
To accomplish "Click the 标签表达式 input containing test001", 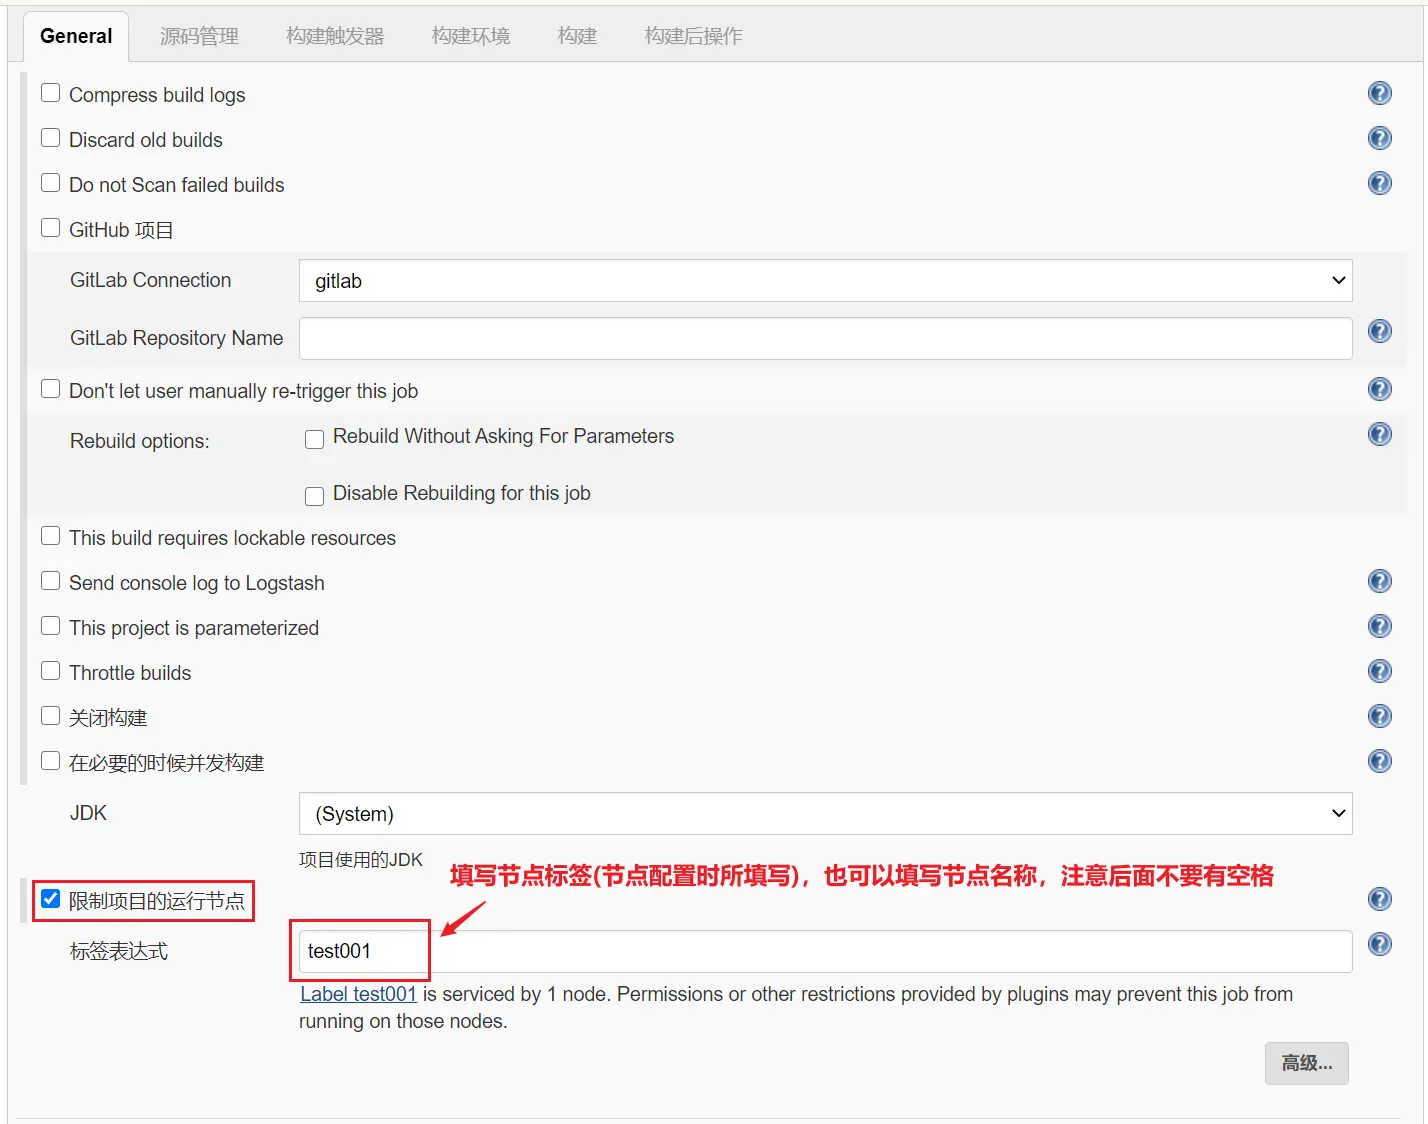I will (x=825, y=951).
